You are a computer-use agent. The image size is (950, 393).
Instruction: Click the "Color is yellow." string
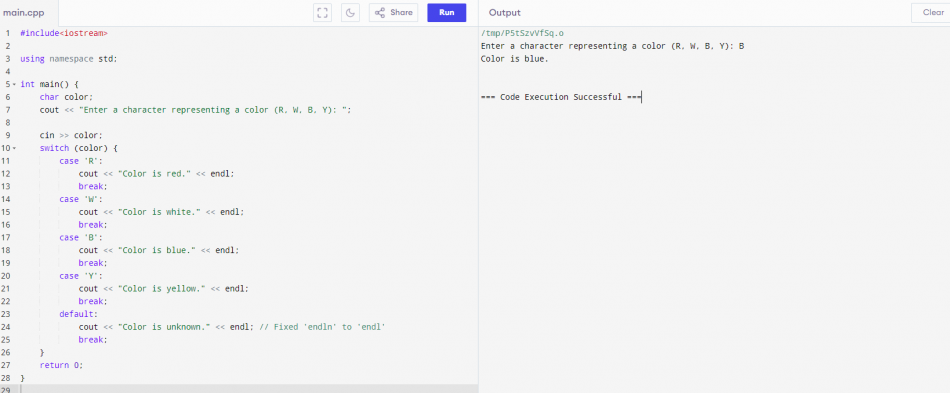click(x=162, y=288)
